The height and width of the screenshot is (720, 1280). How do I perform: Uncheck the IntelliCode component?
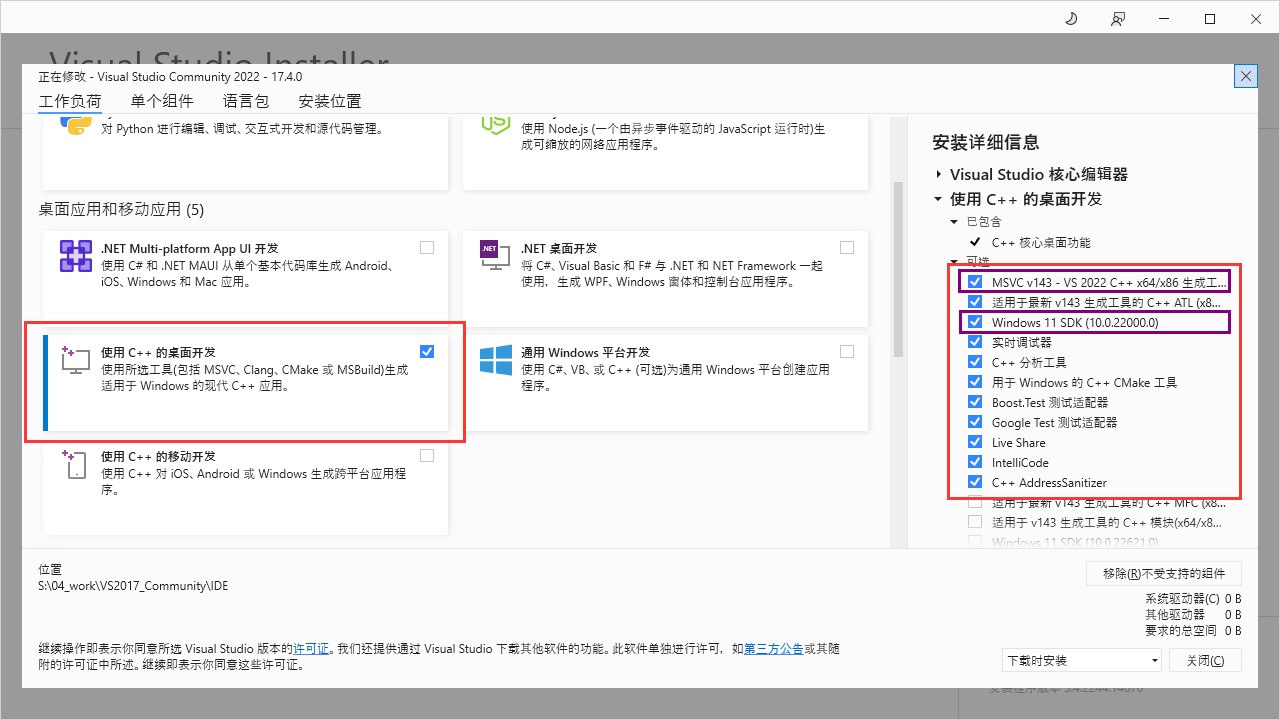tap(975, 462)
